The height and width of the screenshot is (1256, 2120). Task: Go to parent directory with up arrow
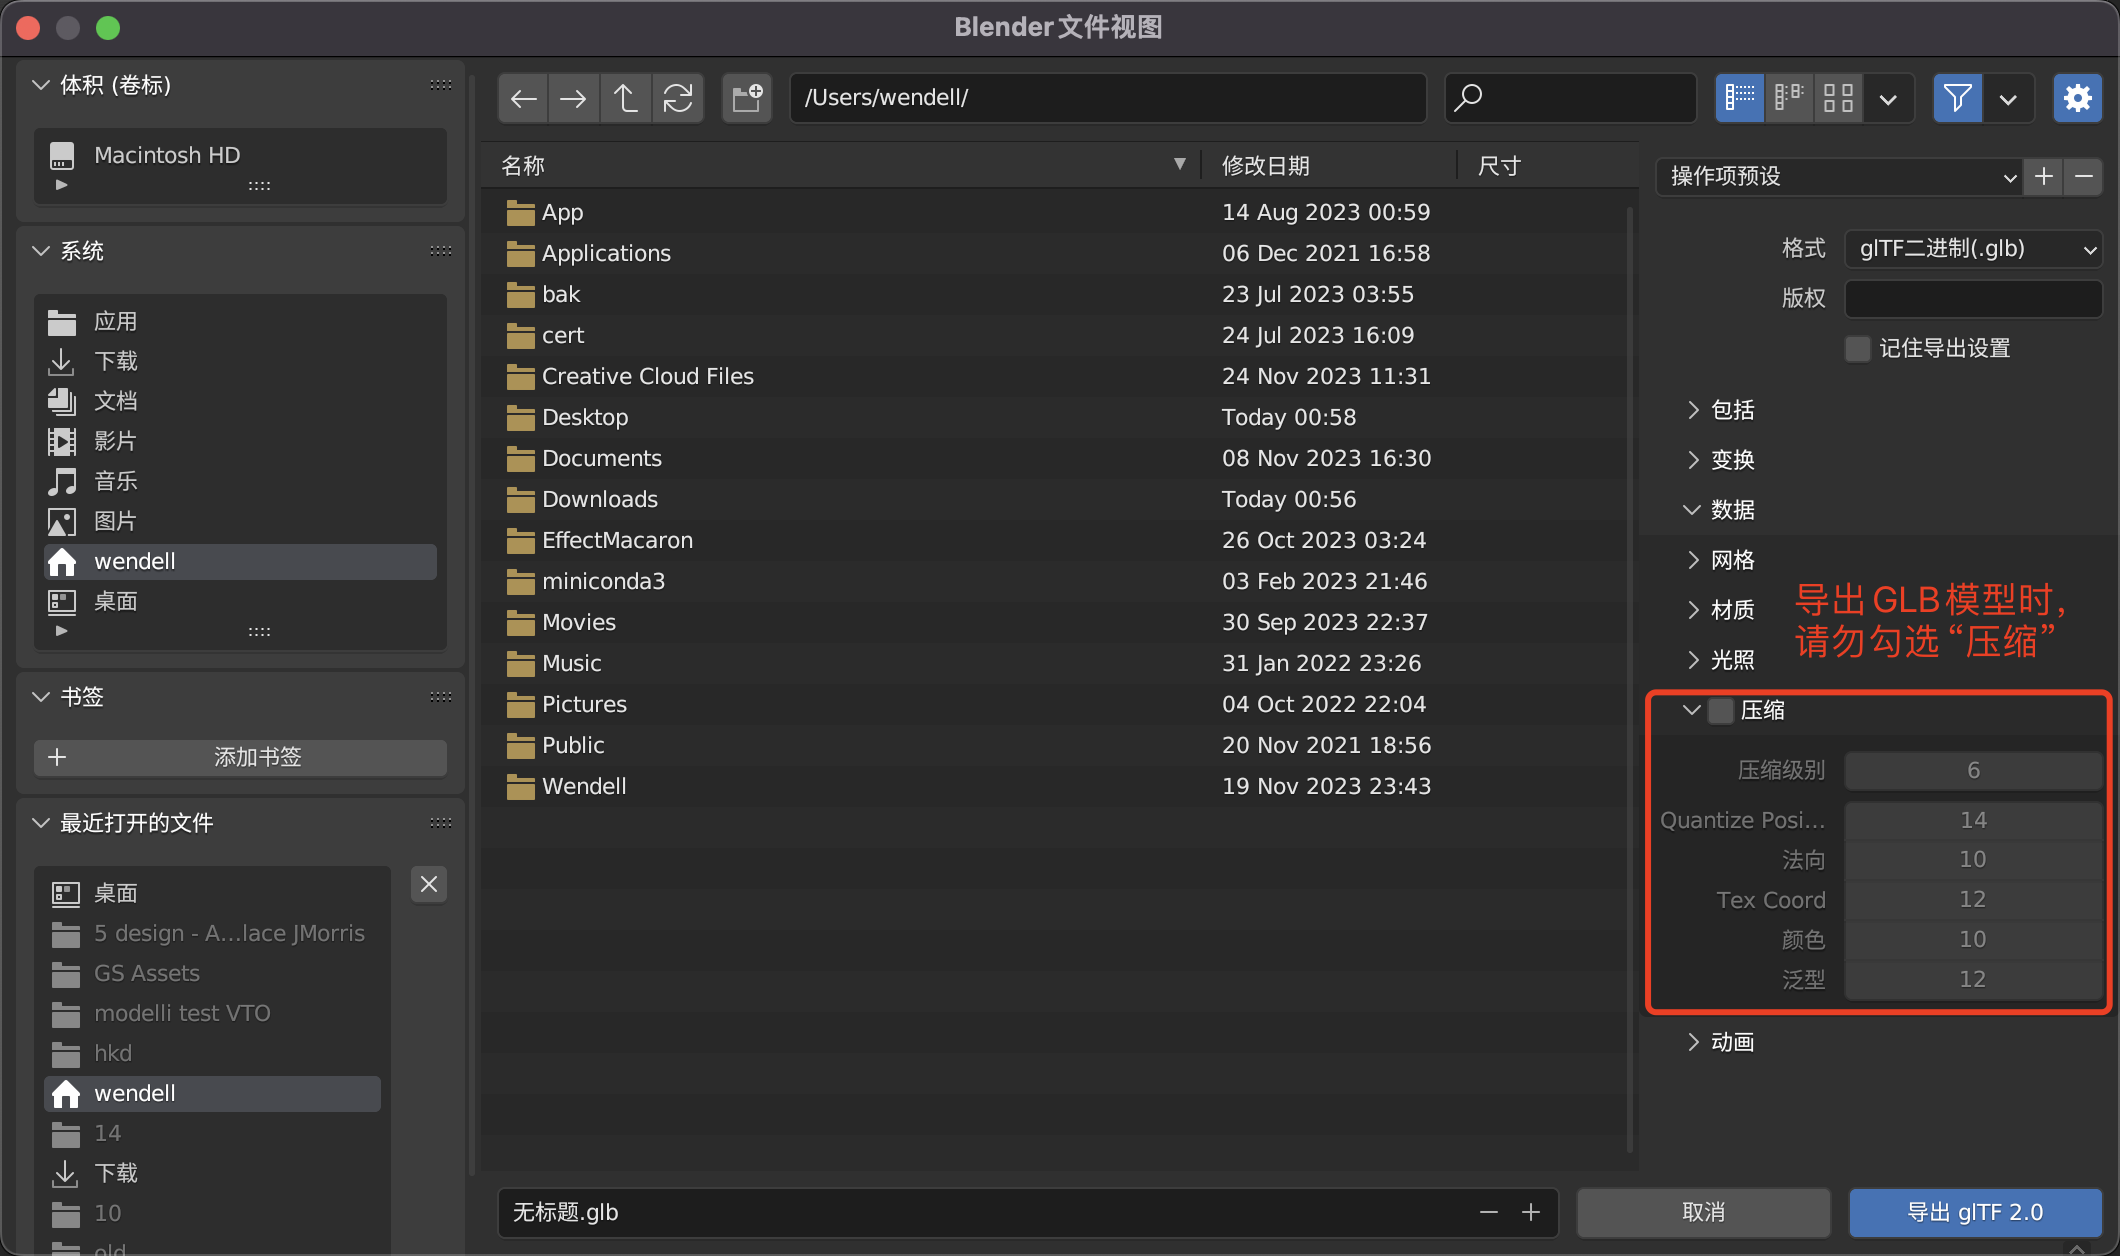(626, 98)
